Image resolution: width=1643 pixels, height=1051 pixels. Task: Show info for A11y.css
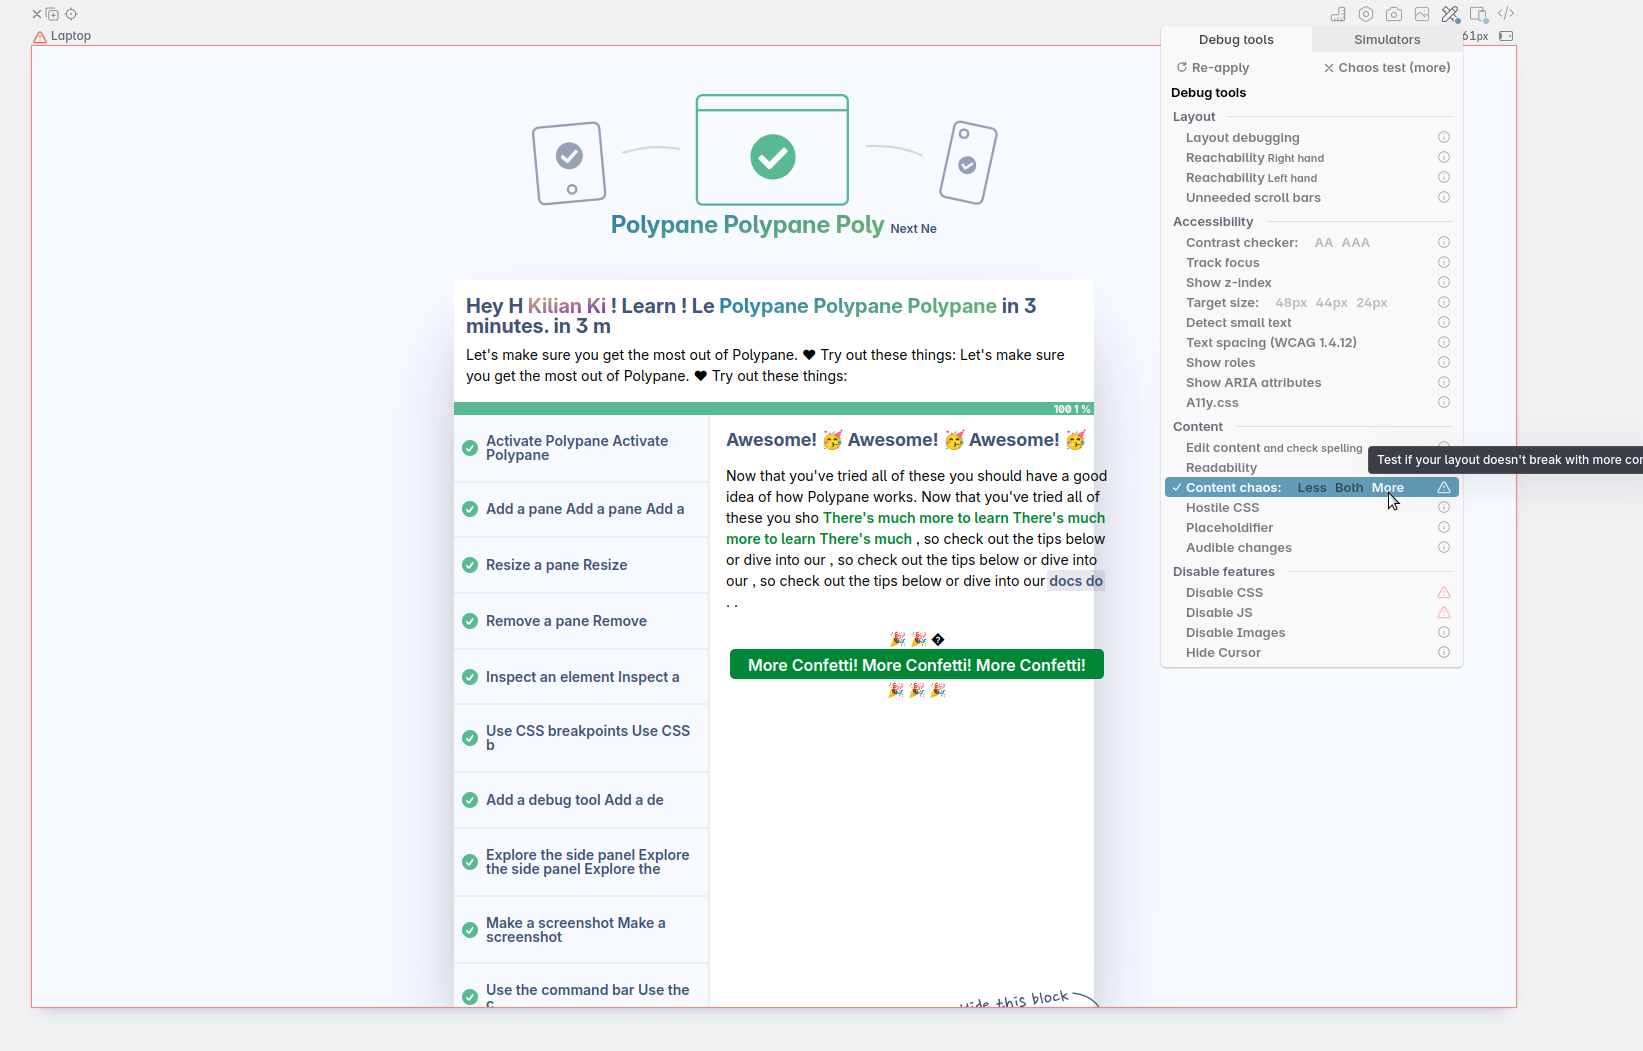point(1444,402)
